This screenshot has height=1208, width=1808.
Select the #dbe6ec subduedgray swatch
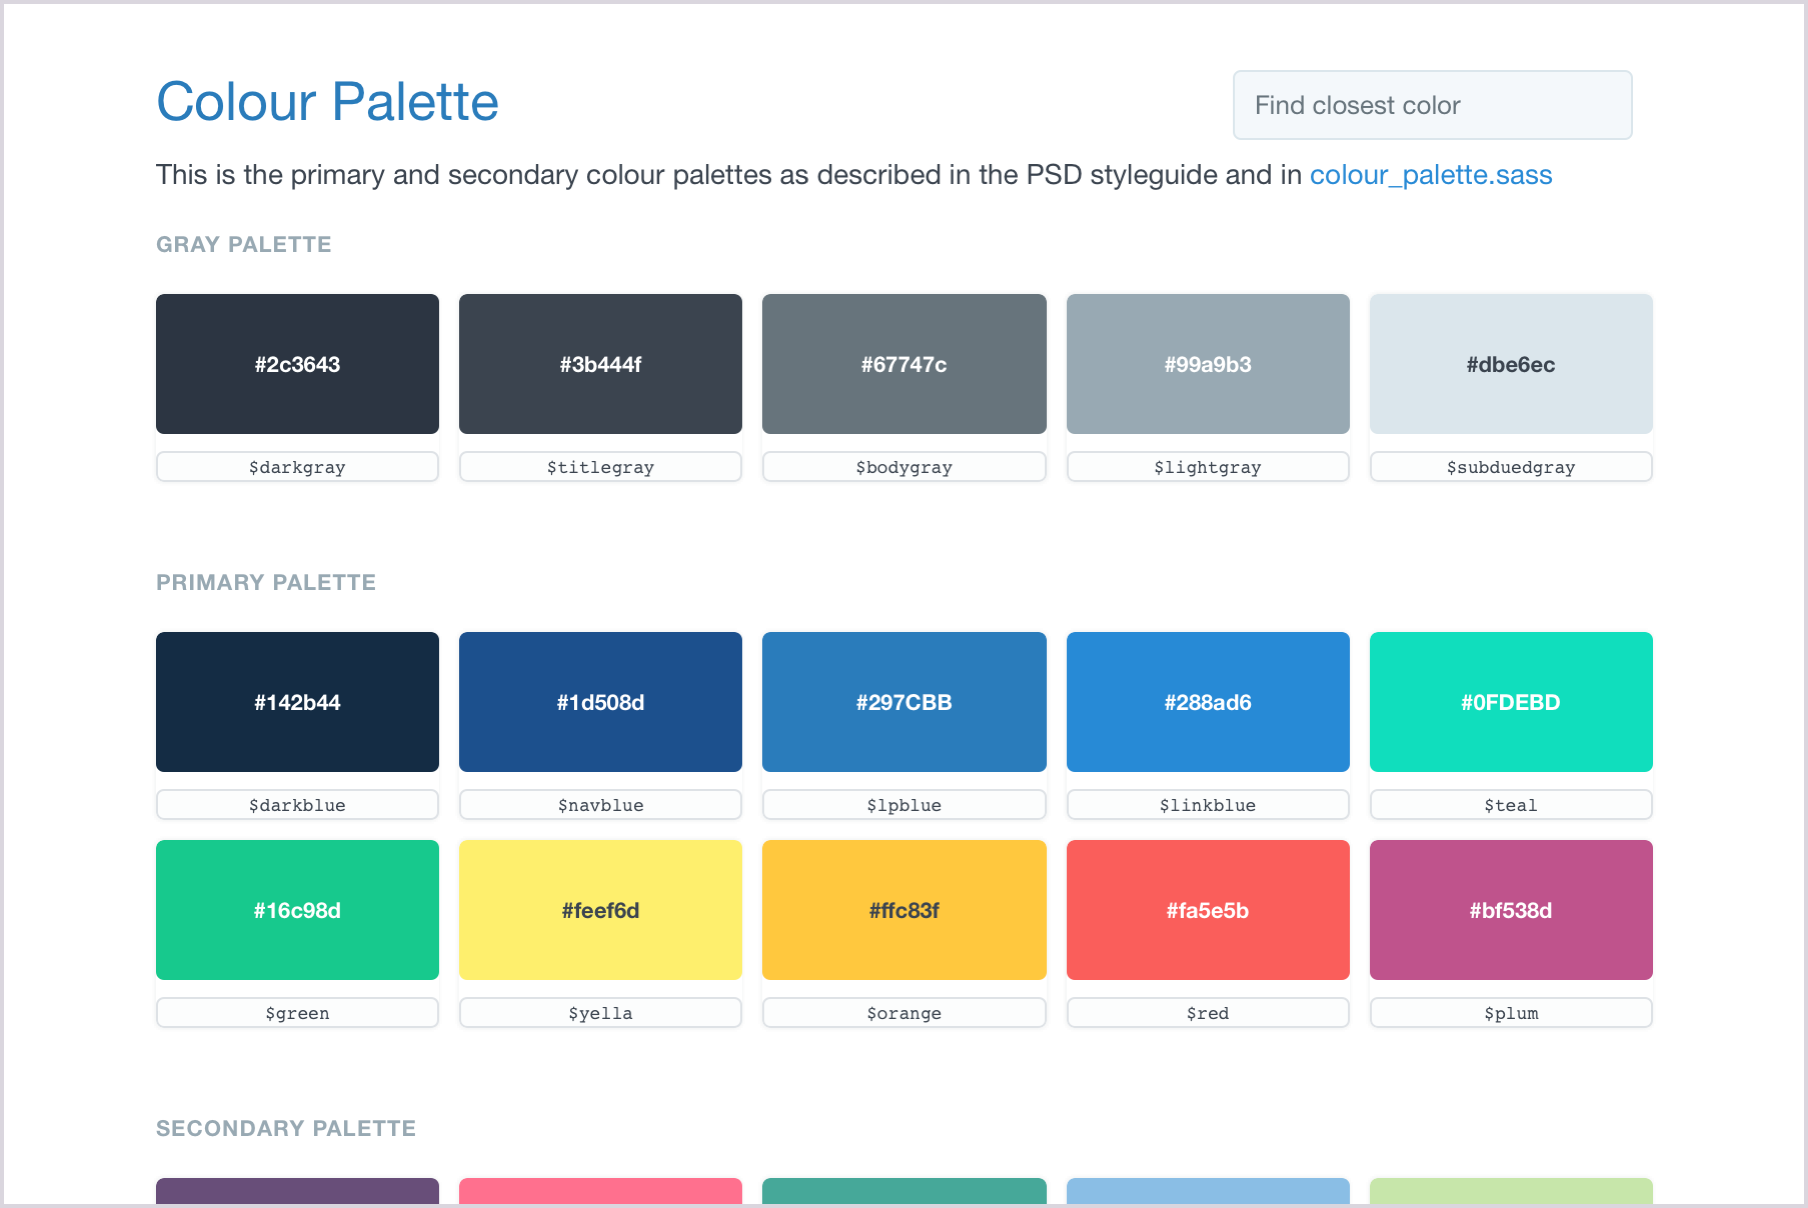click(x=1511, y=364)
